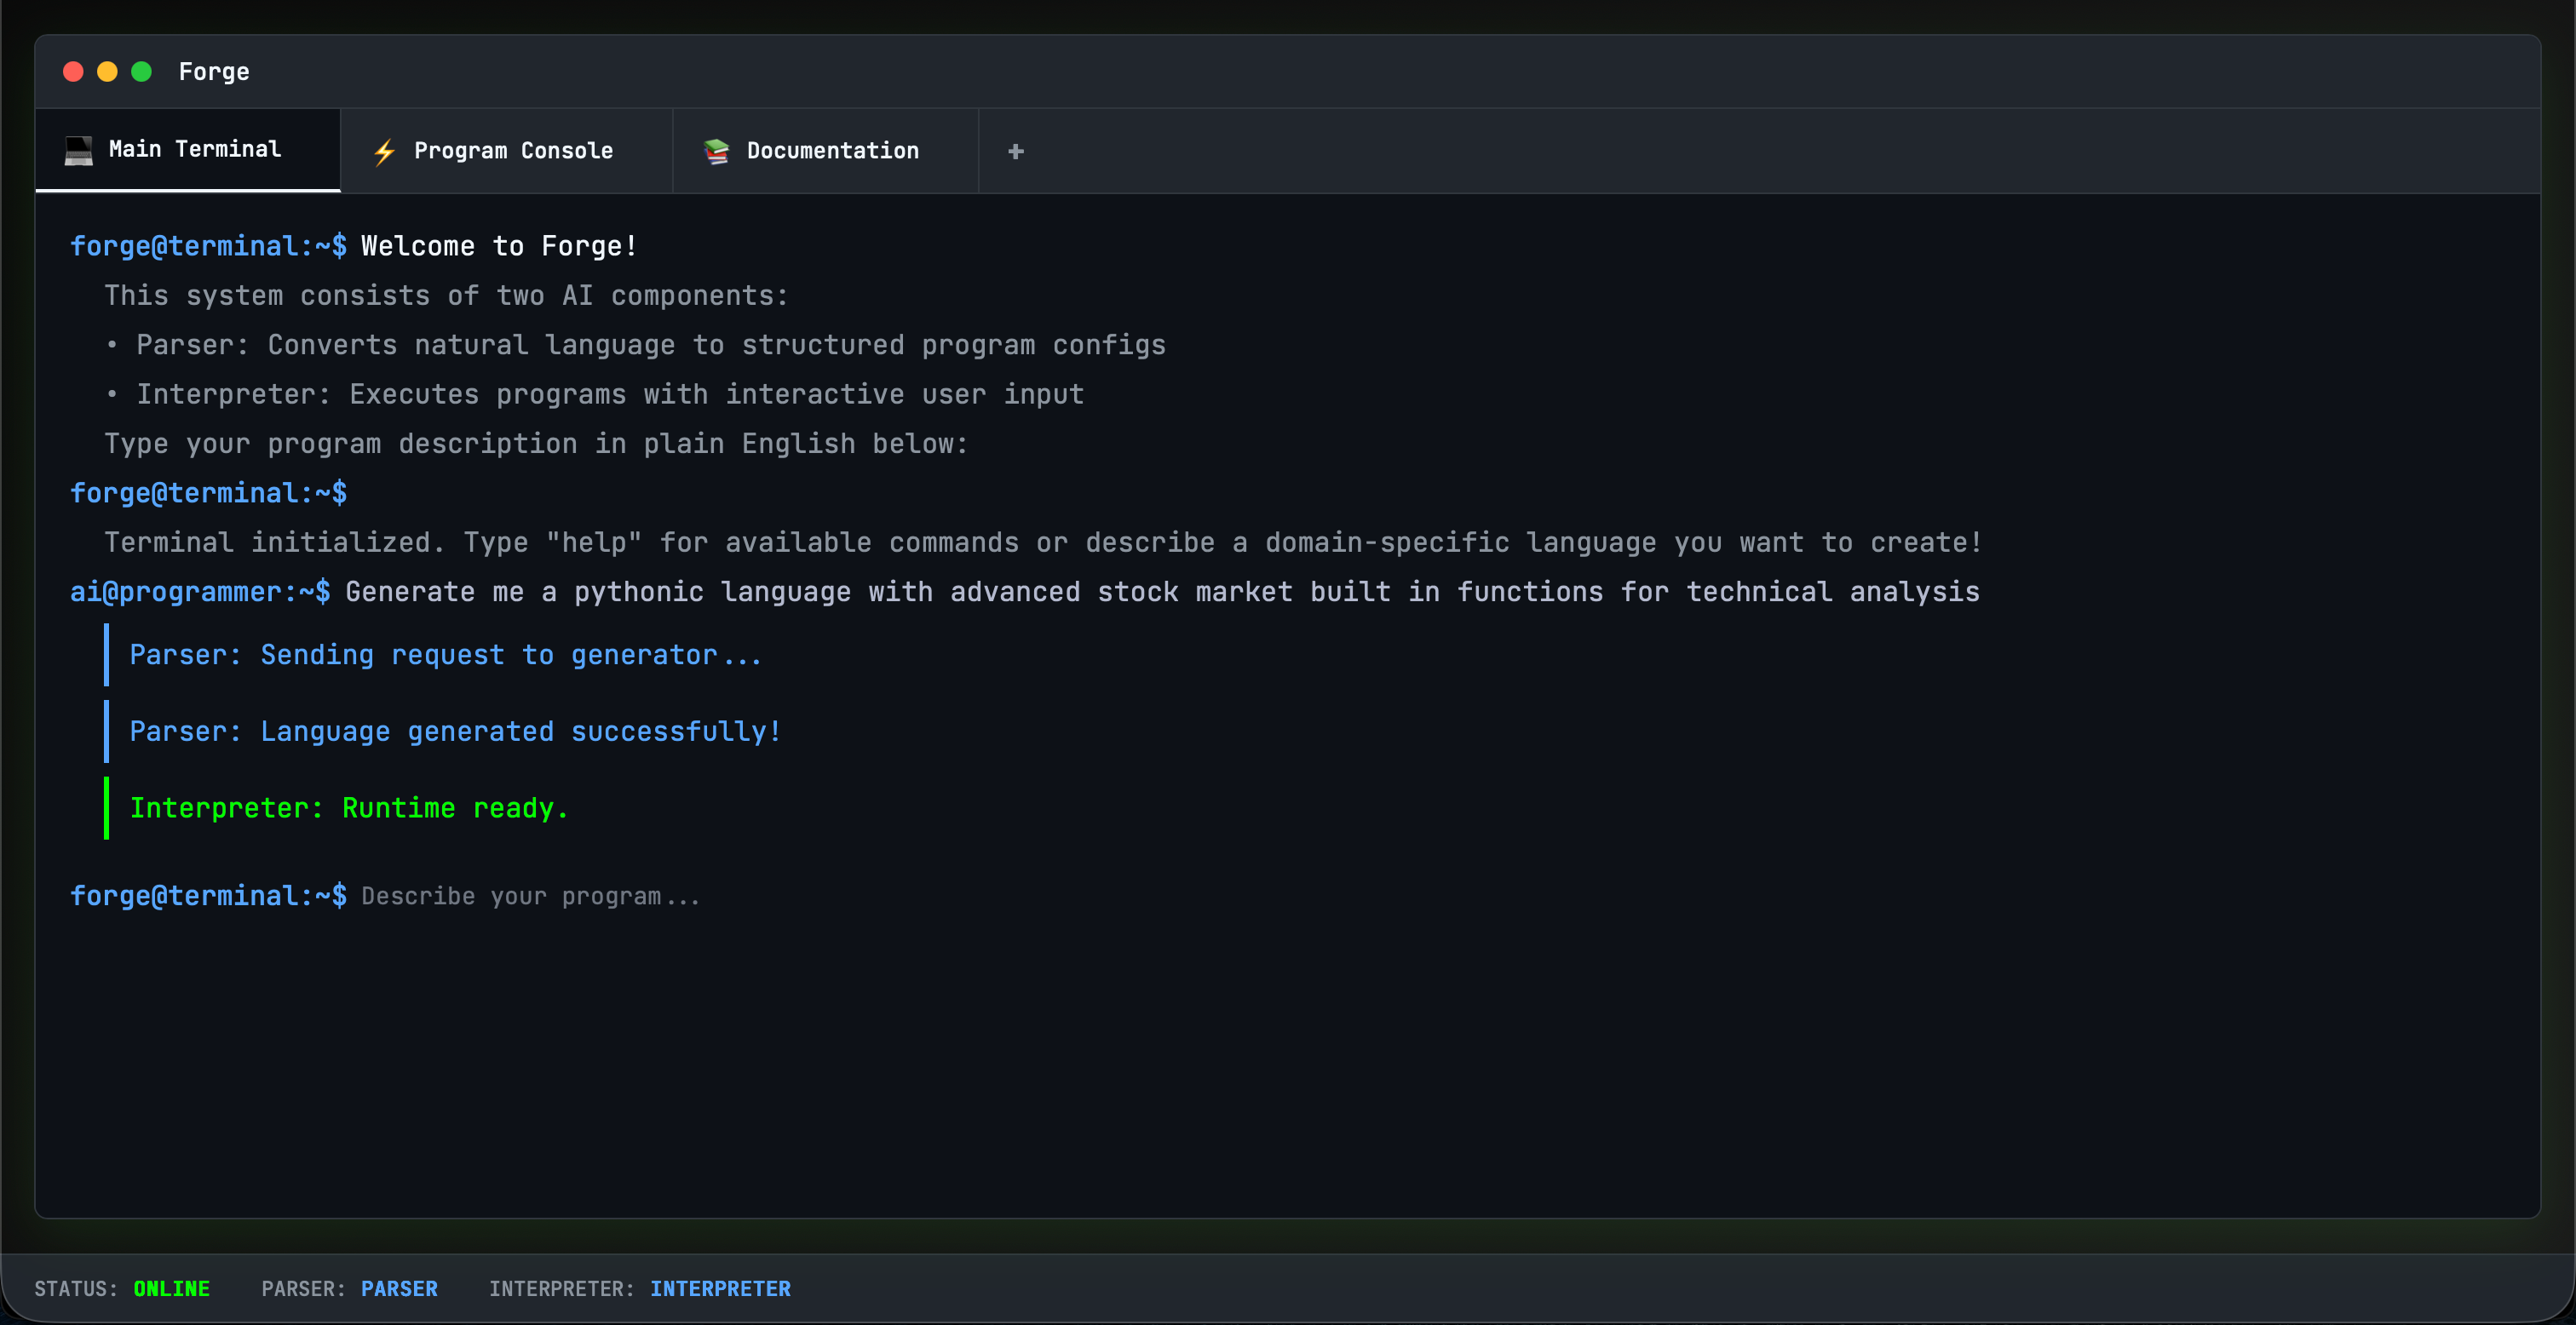
Task: Click the Forge window title
Action: click(214, 72)
